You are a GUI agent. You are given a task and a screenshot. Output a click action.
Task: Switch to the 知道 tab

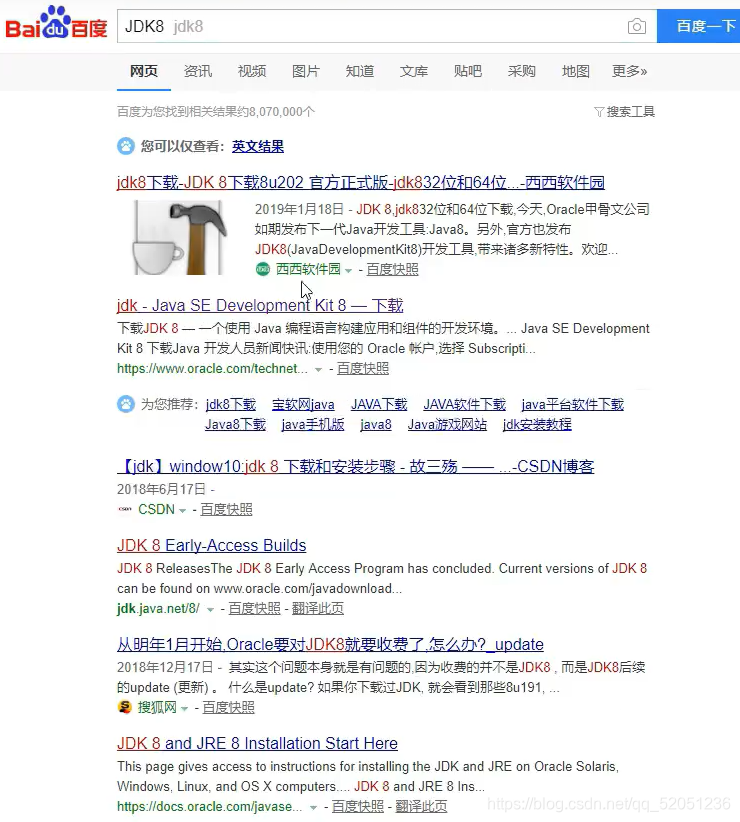(360, 71)
